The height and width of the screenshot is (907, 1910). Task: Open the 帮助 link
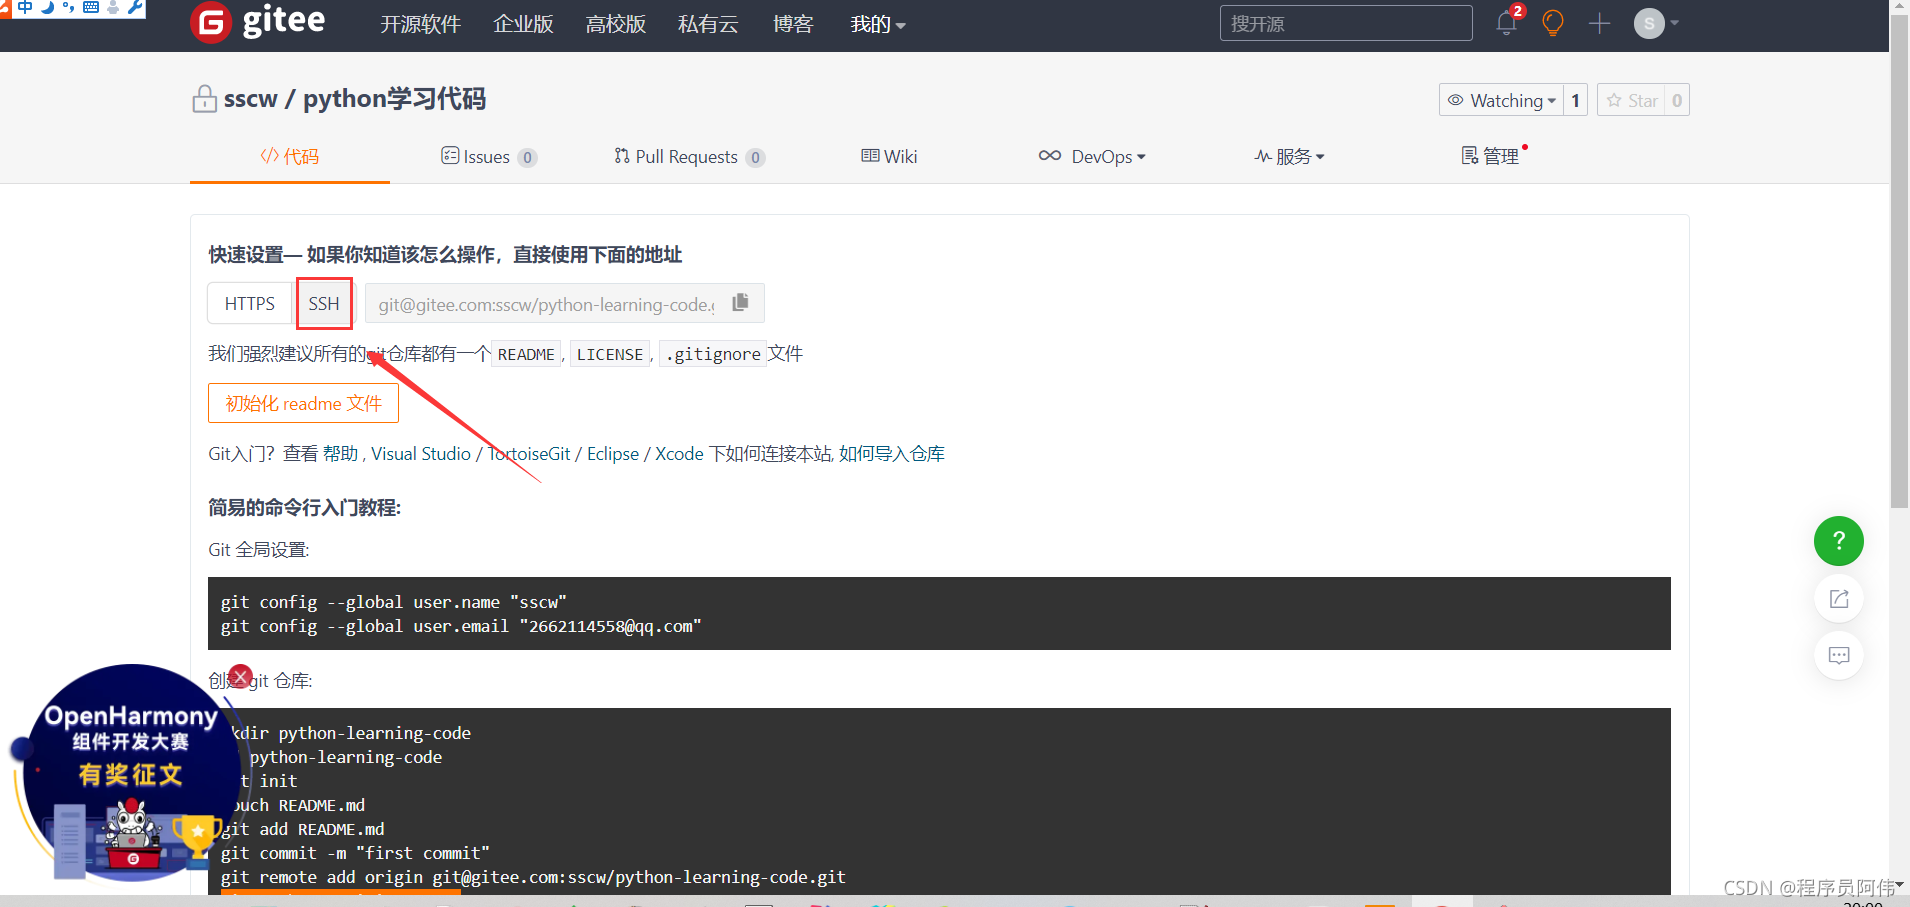click(x=339, y=453)
